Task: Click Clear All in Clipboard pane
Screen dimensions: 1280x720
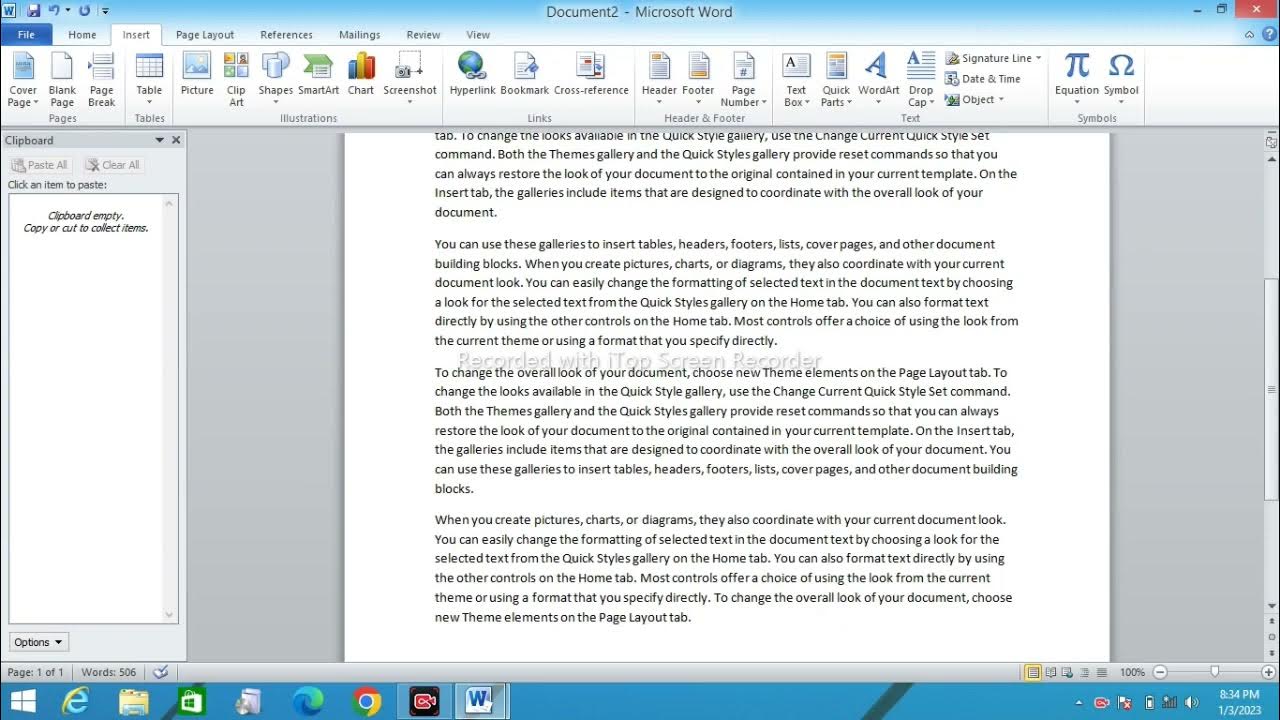Action: point(113,165)
